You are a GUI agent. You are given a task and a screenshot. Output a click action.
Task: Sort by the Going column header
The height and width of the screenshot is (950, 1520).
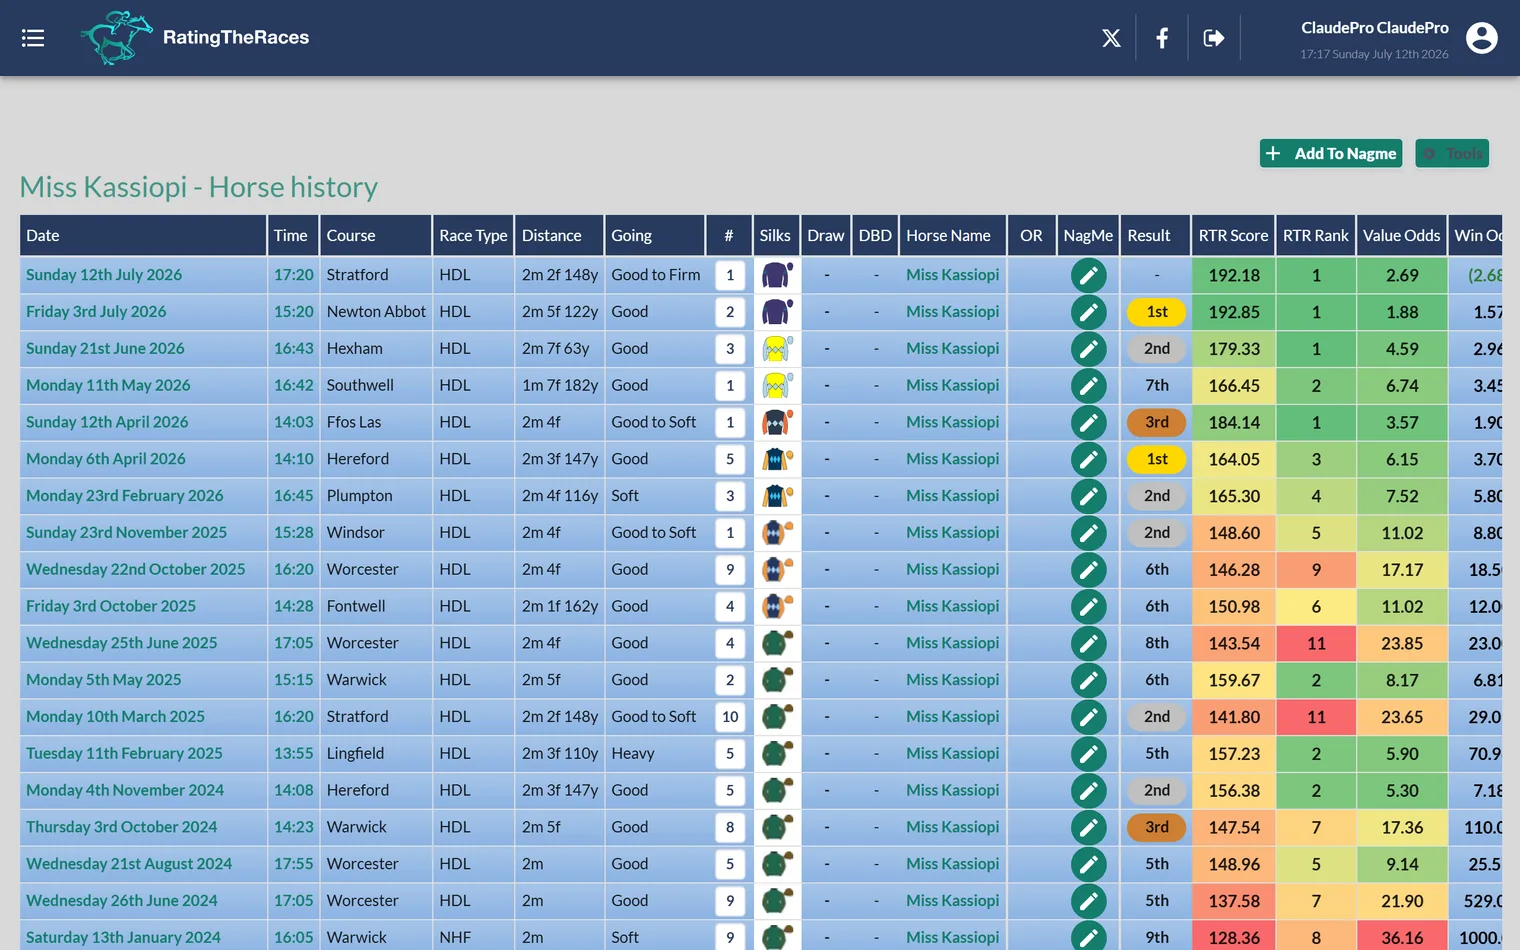[655, 235]
